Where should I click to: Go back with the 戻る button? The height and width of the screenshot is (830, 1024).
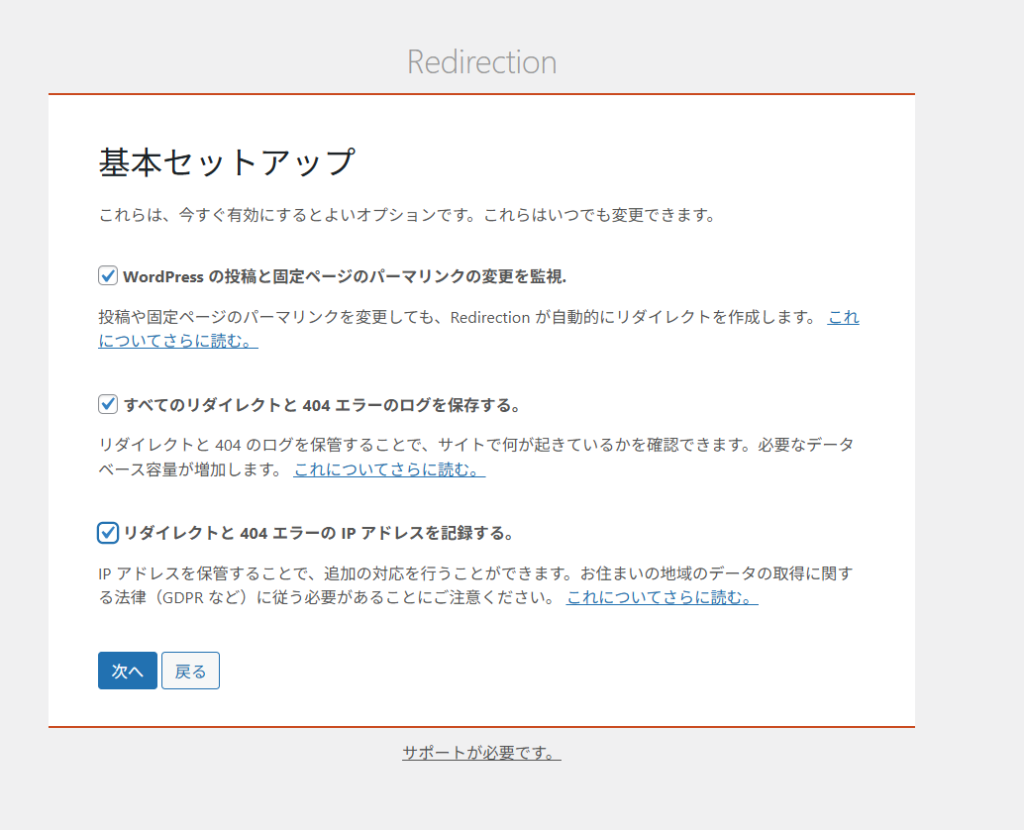(190, 671)
